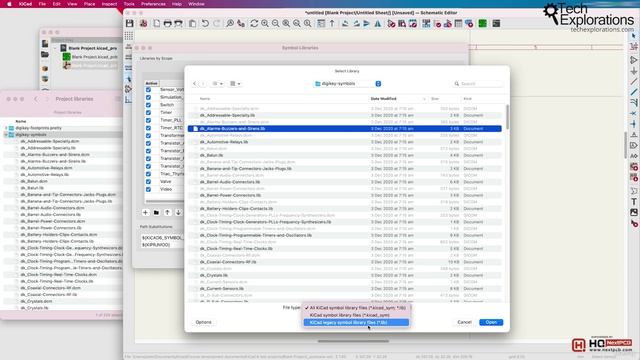Click the Save icon in Schematic Editor toolbar
The width and height of the screenshot is (640, 360).
129,24
